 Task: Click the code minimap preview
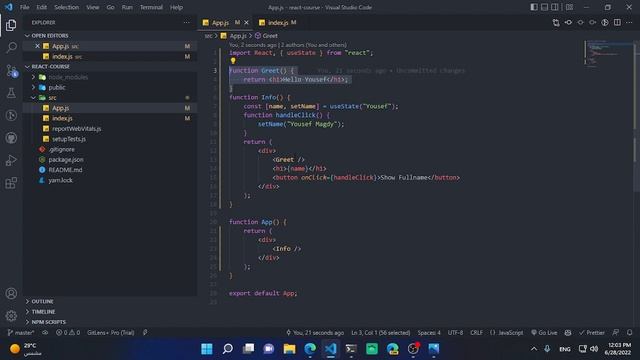coord(607,53)
